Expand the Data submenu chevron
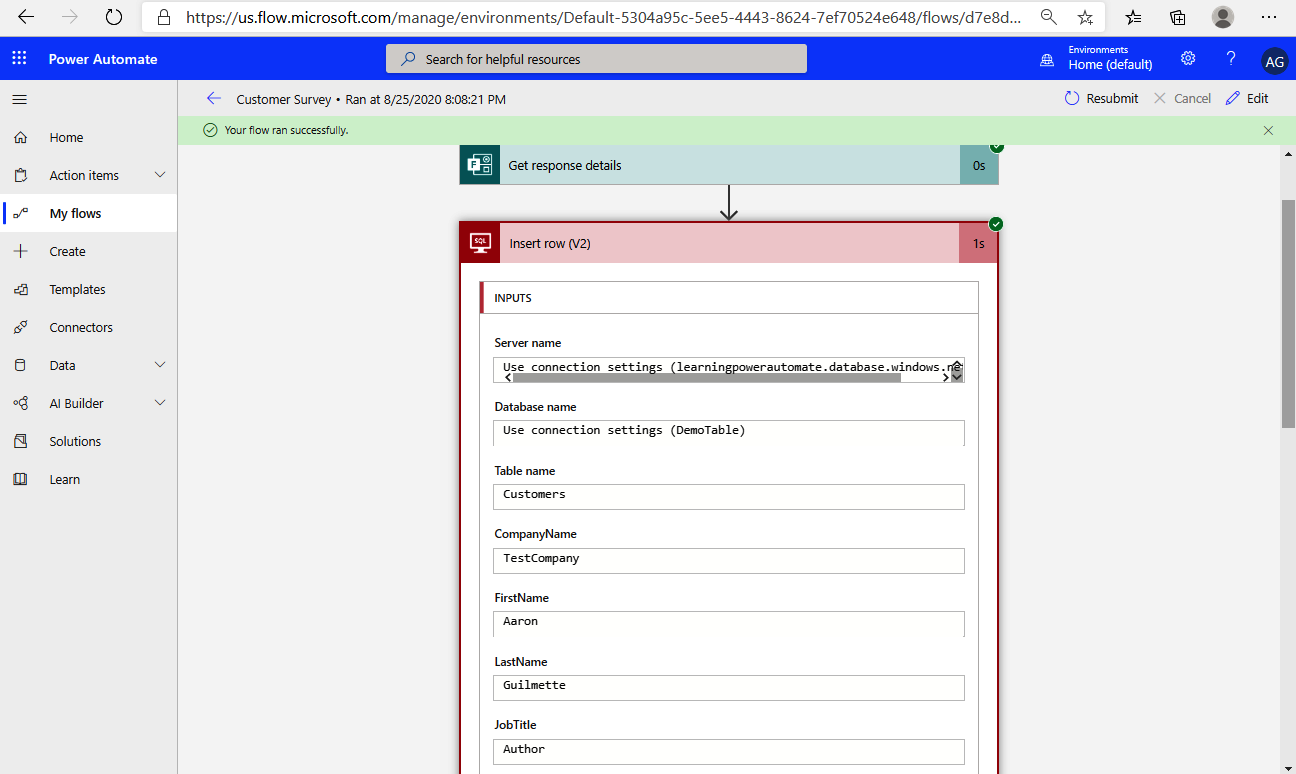 [x=160, y=365]
